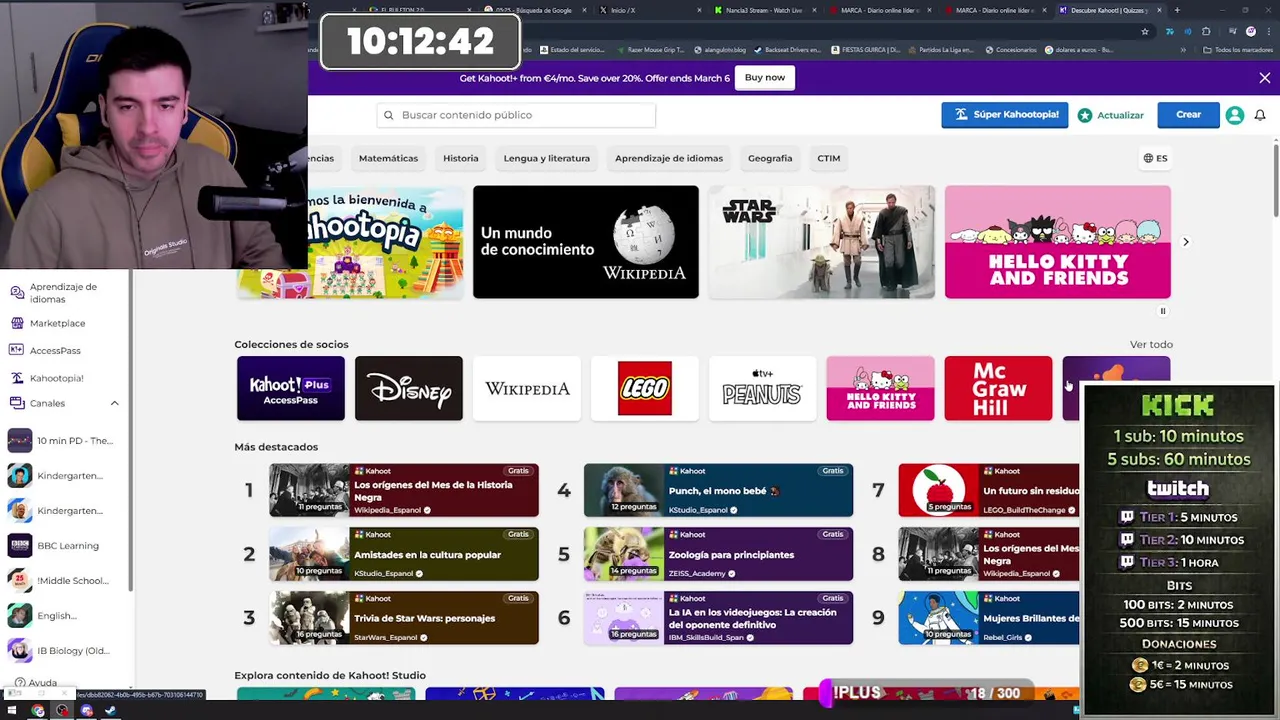Open Los orígenes del Mes kahoot ranked 1

click(404, 491)
